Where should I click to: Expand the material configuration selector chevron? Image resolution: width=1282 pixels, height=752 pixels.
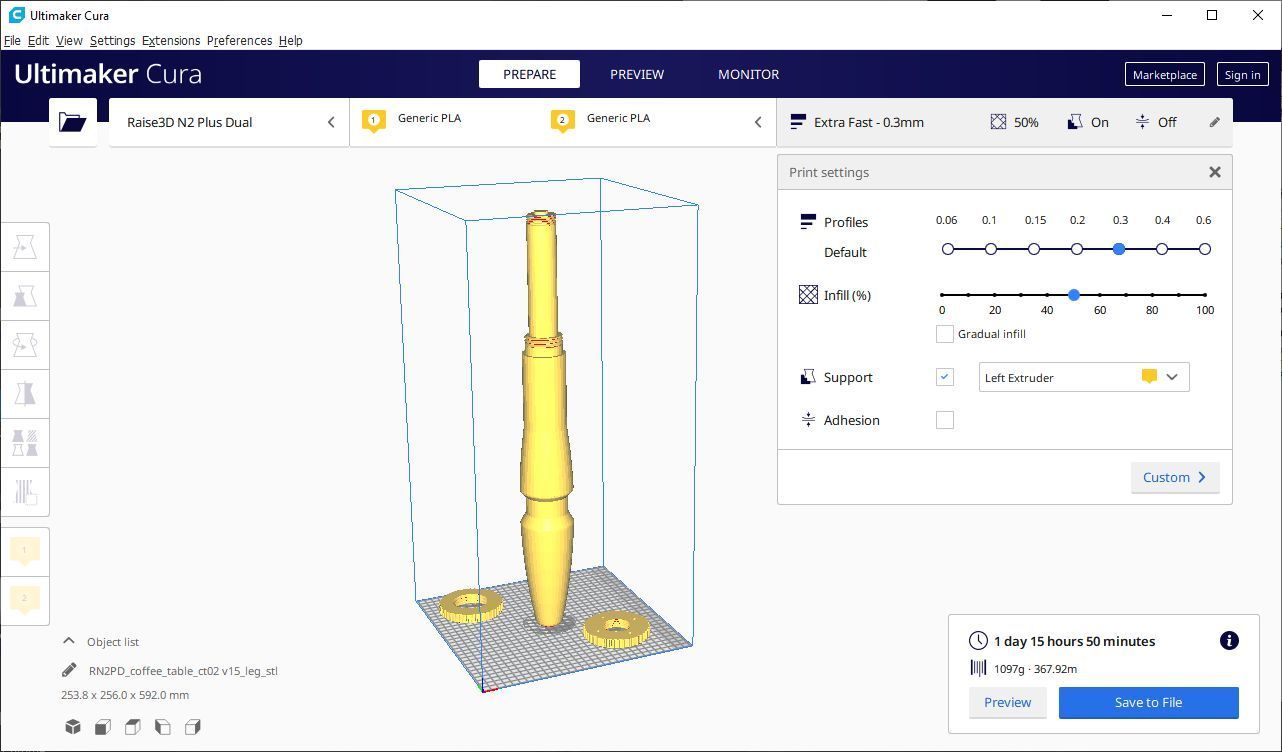point(758,122)
